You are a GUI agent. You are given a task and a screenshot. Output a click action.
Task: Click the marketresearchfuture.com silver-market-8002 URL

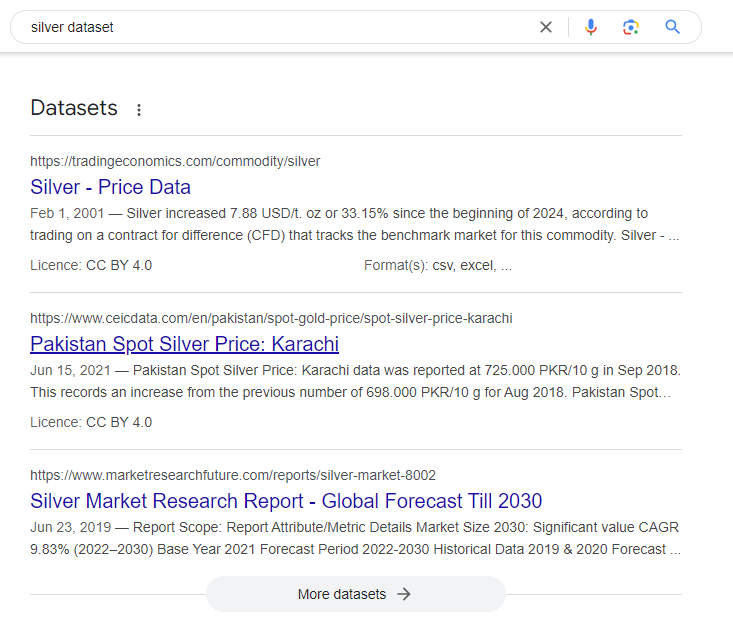[x=233, y=475]
